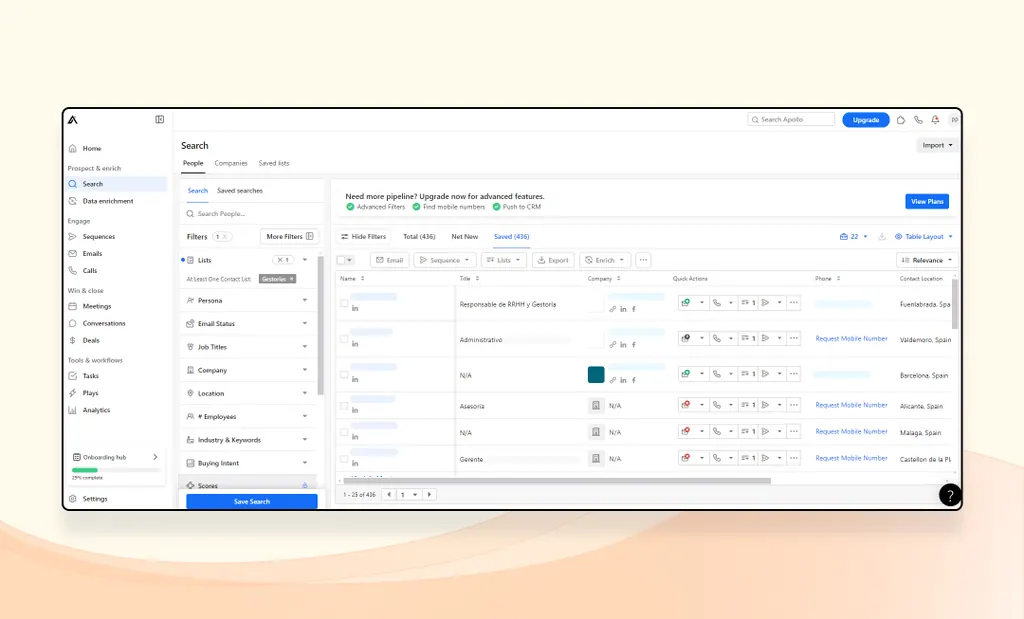The height and width of the screenshot is (619, 1024).
Task: Check the Asesoria row checkbox
Action: click(344, 405)
